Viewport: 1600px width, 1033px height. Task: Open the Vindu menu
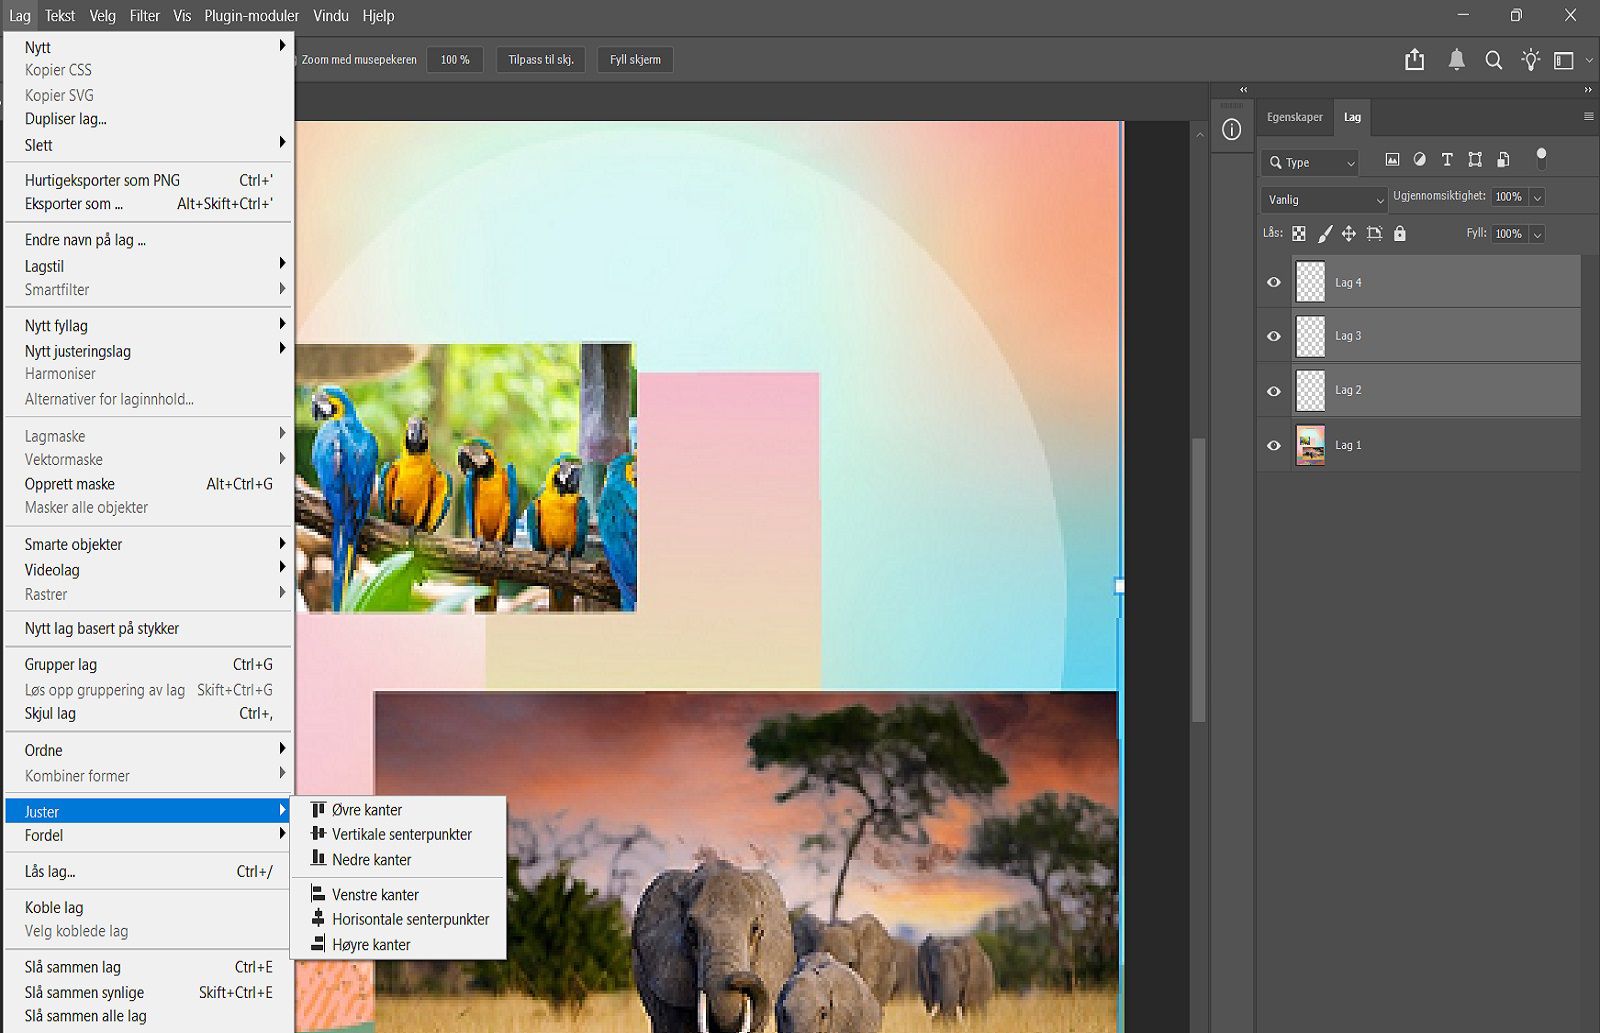pyautogui.click(x=331, y=16)
